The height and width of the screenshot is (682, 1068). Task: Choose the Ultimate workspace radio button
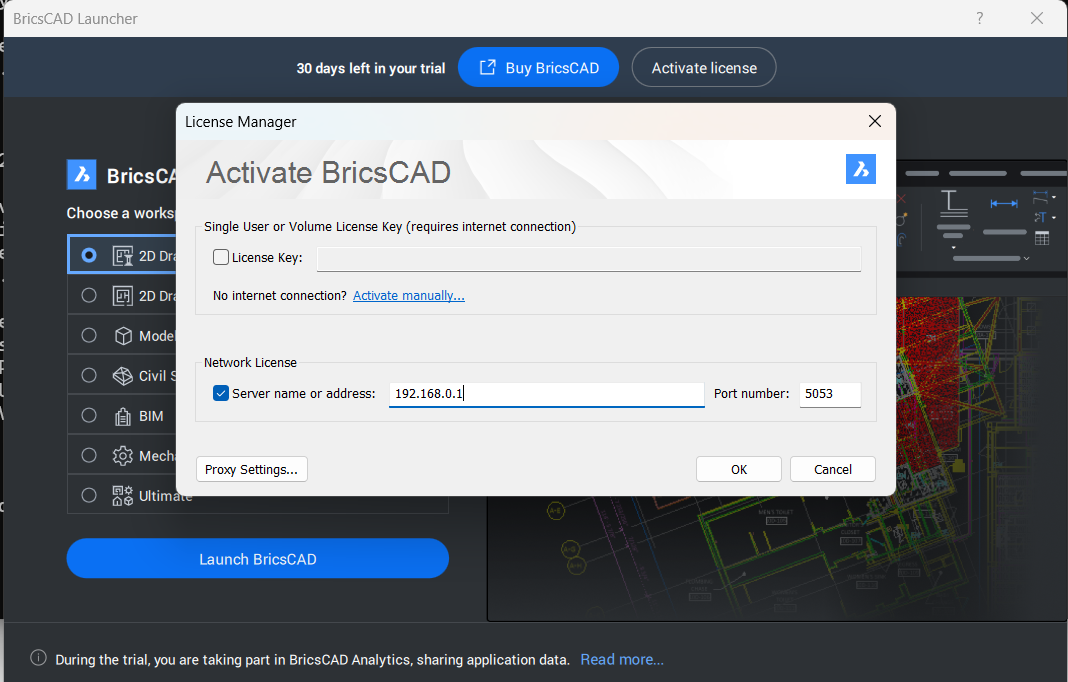pyautogui.click(x=89, y=495)
